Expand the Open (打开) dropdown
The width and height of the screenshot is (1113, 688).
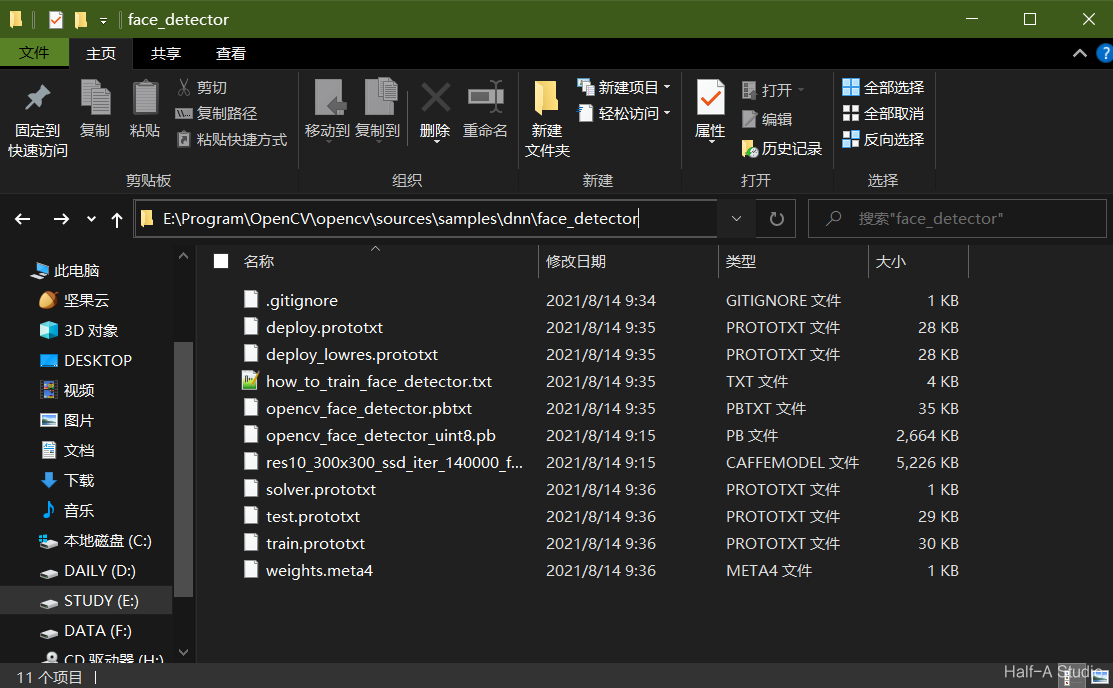pos(801,89)
